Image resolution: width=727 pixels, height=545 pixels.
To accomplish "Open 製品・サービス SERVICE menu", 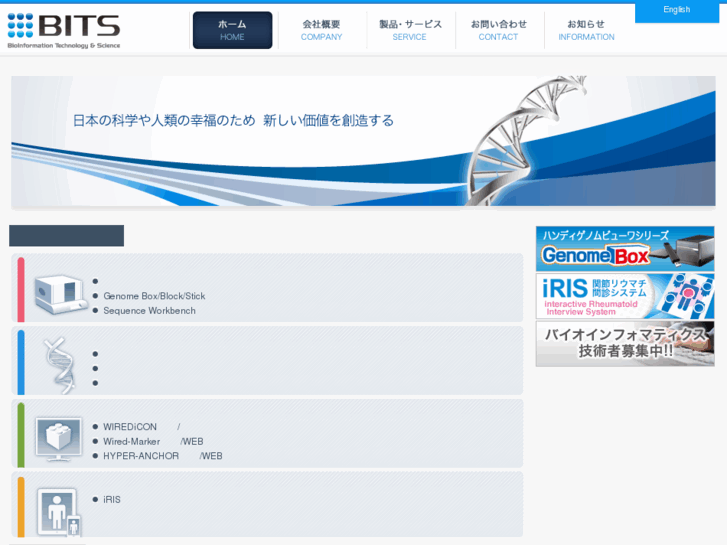I will (x=410, y=30).
